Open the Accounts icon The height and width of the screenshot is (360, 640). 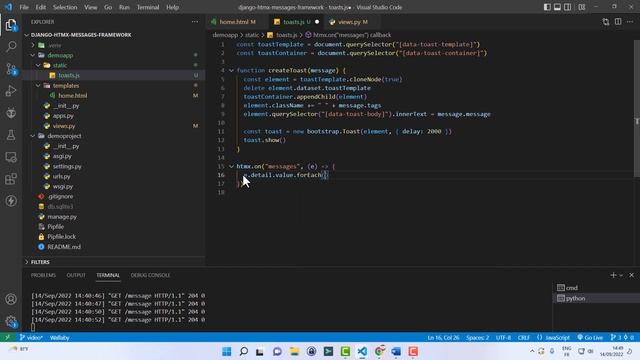[11, 299]
